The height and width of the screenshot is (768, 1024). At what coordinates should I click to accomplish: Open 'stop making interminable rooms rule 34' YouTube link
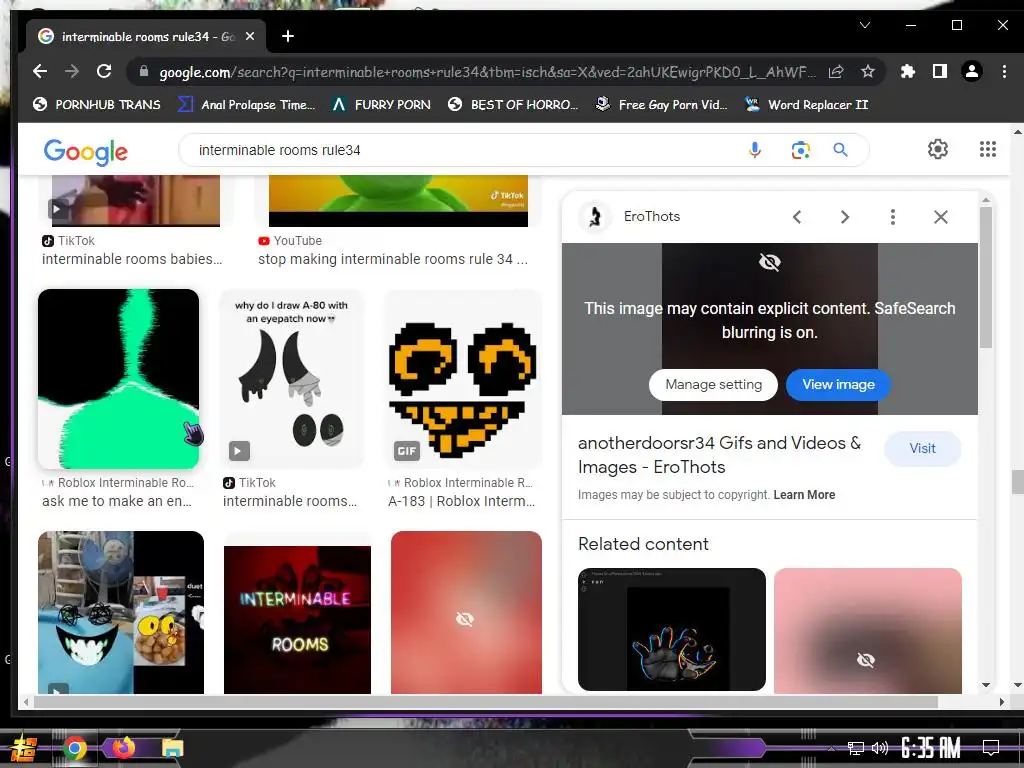pos(392,259)
